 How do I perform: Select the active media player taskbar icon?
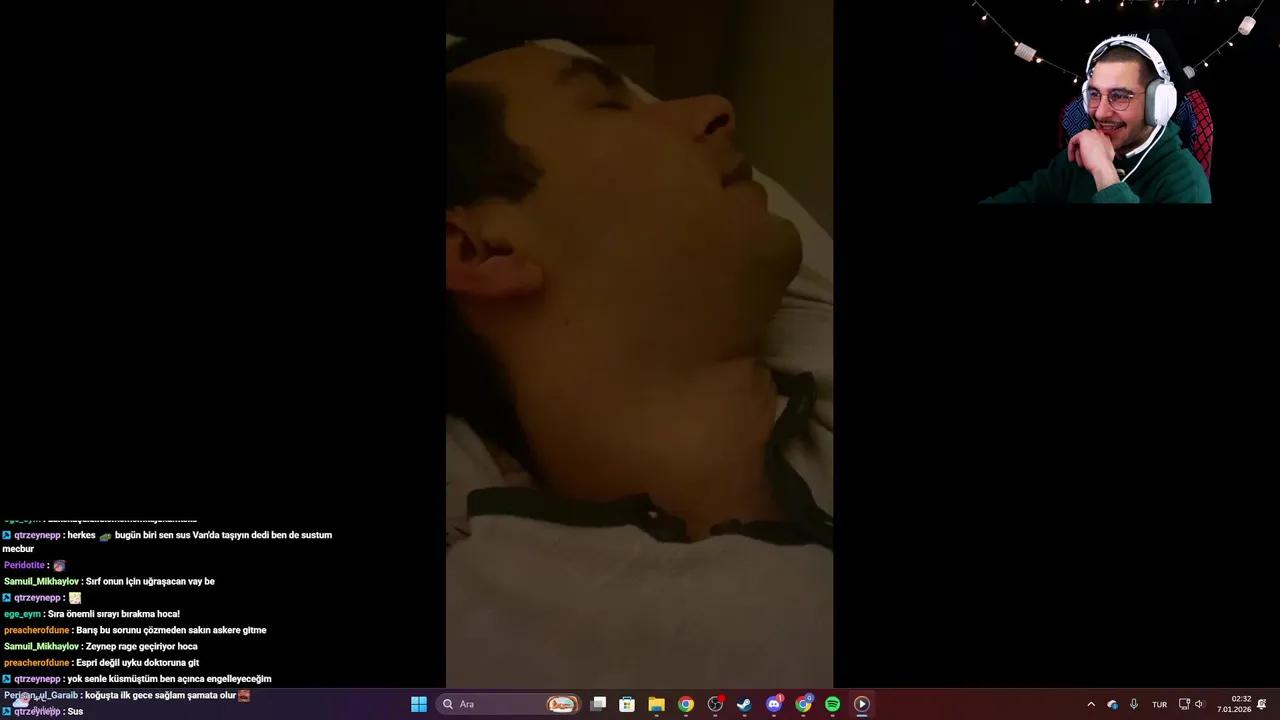(x=861, y=704)
